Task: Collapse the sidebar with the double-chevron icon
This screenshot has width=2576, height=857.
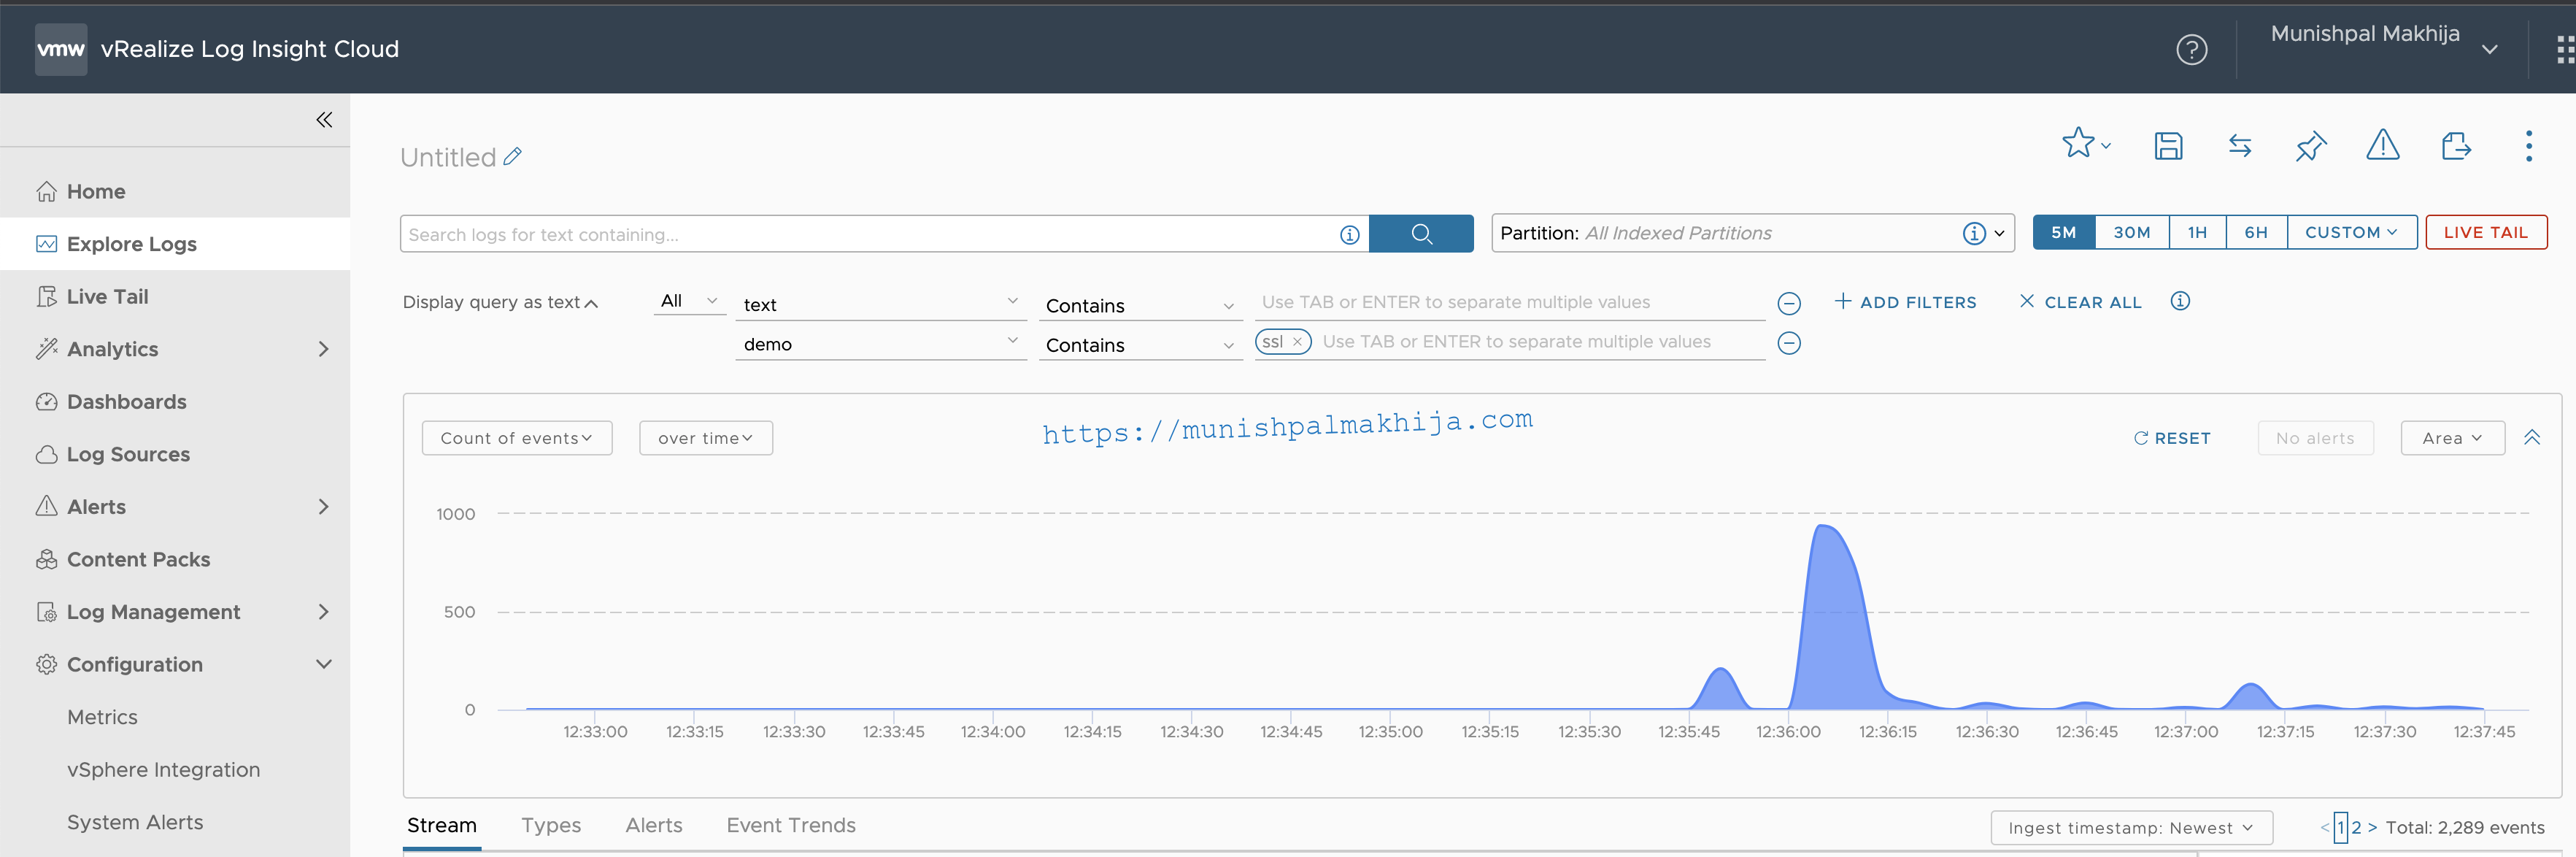Action: point(324,120)
